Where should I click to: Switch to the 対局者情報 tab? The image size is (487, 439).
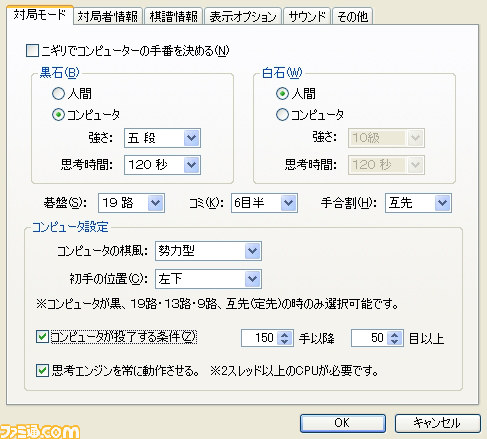coord(108,16)
